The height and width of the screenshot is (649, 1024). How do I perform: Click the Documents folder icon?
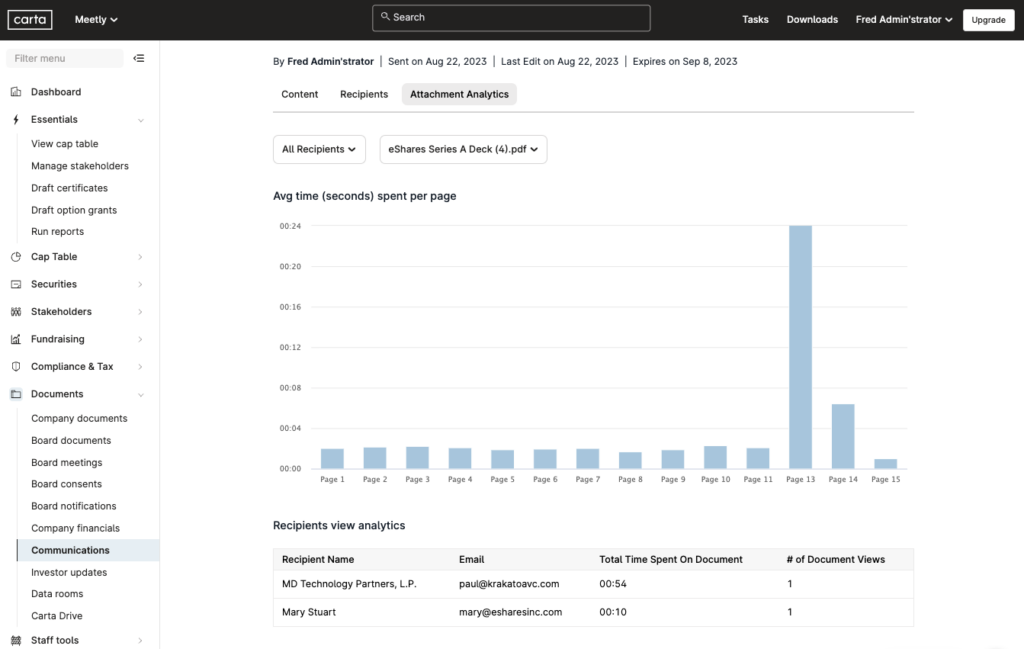[14, 394]
